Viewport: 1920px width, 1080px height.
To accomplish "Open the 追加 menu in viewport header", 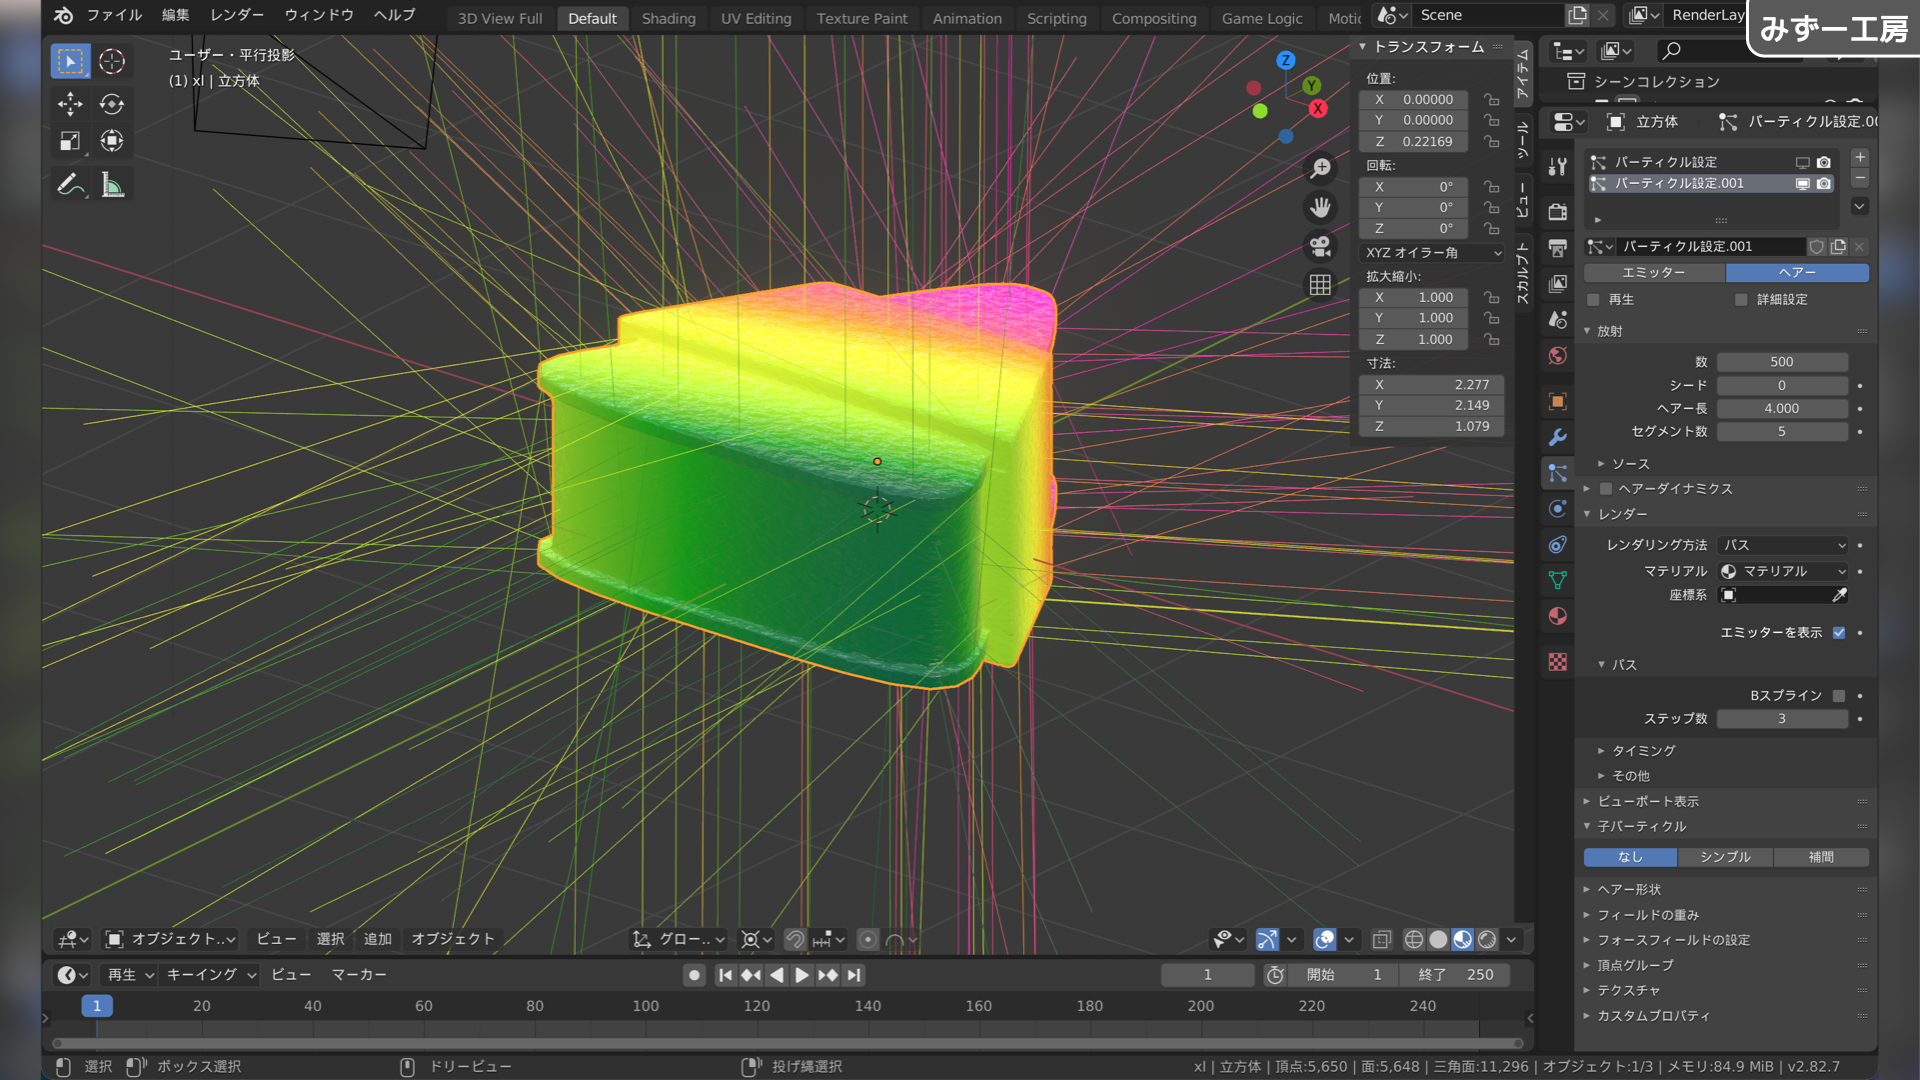I will 377,939.
